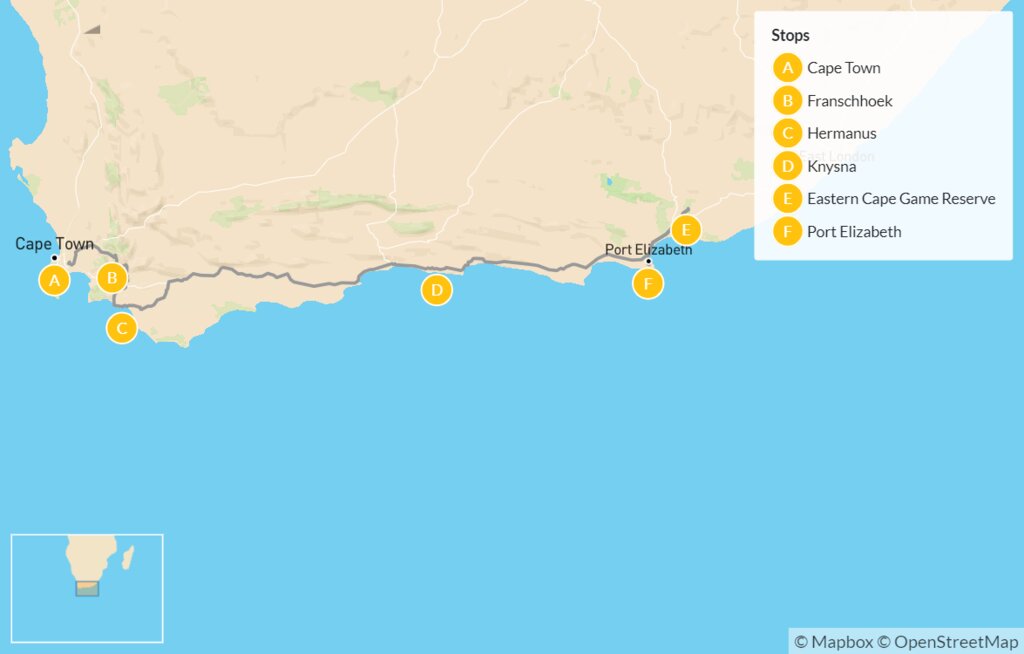Click map marker A near Cape Town
Image resolution: width=1024 pixels, height=654 pixels.
(54, 280)
